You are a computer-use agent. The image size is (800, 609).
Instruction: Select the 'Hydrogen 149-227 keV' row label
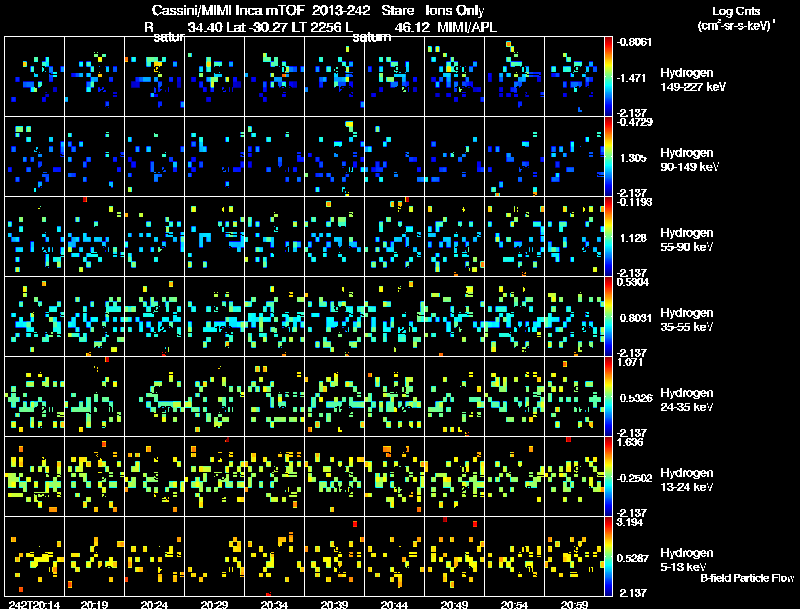[x=693, y=80]
